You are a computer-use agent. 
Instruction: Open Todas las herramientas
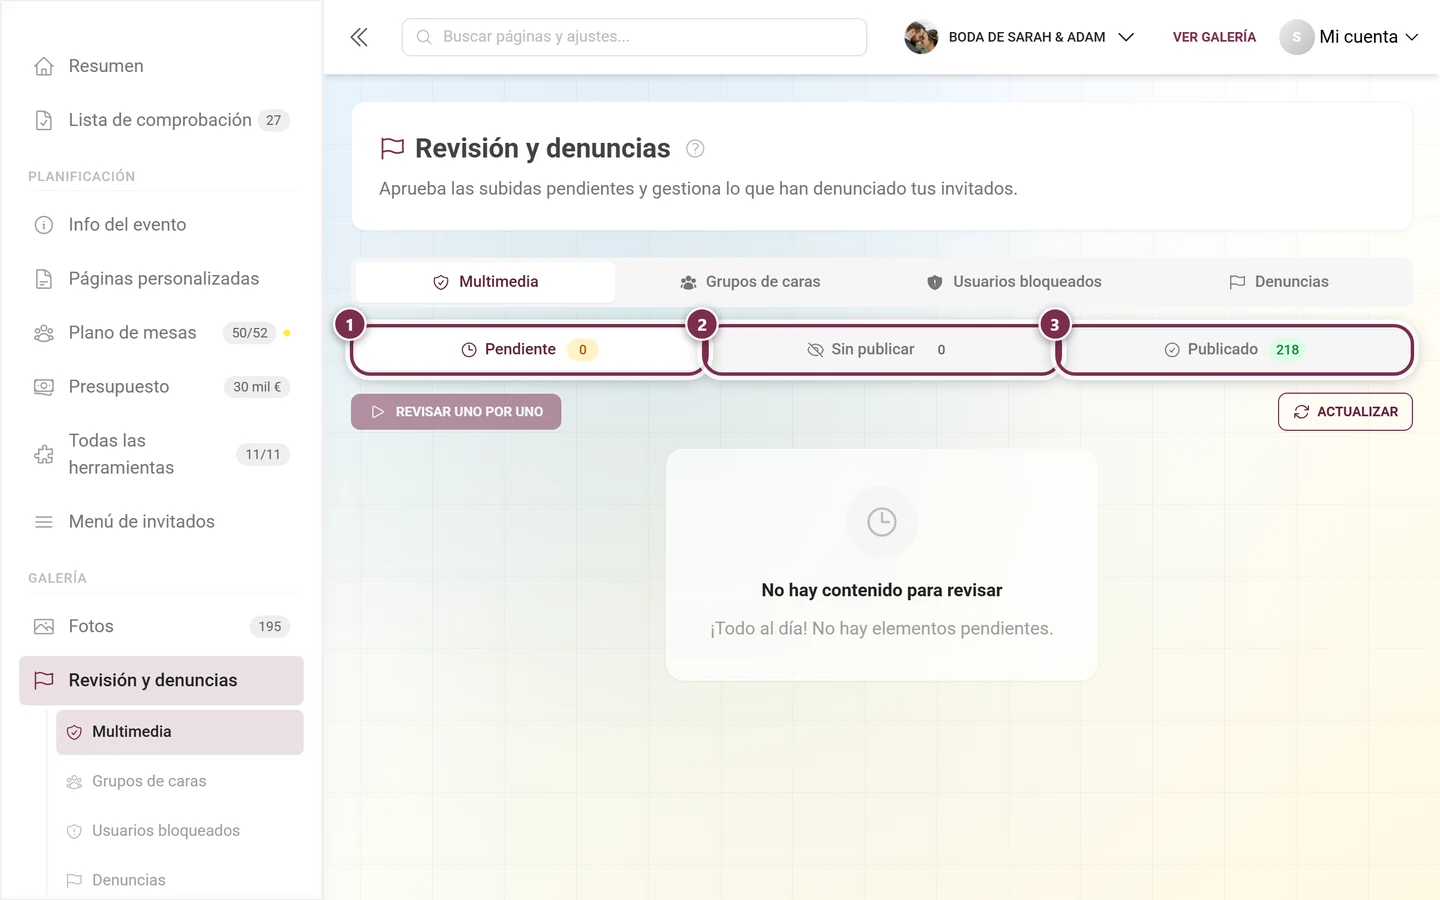161,454
